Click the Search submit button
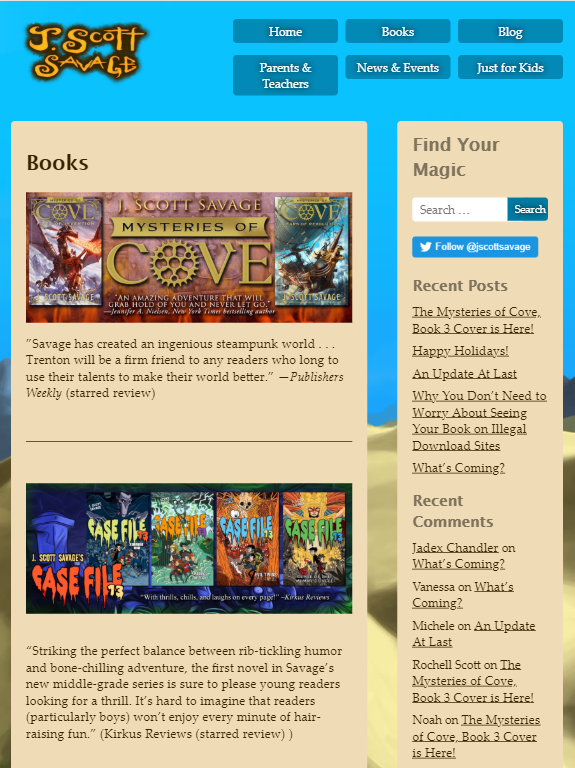 (x=527, y=210)
